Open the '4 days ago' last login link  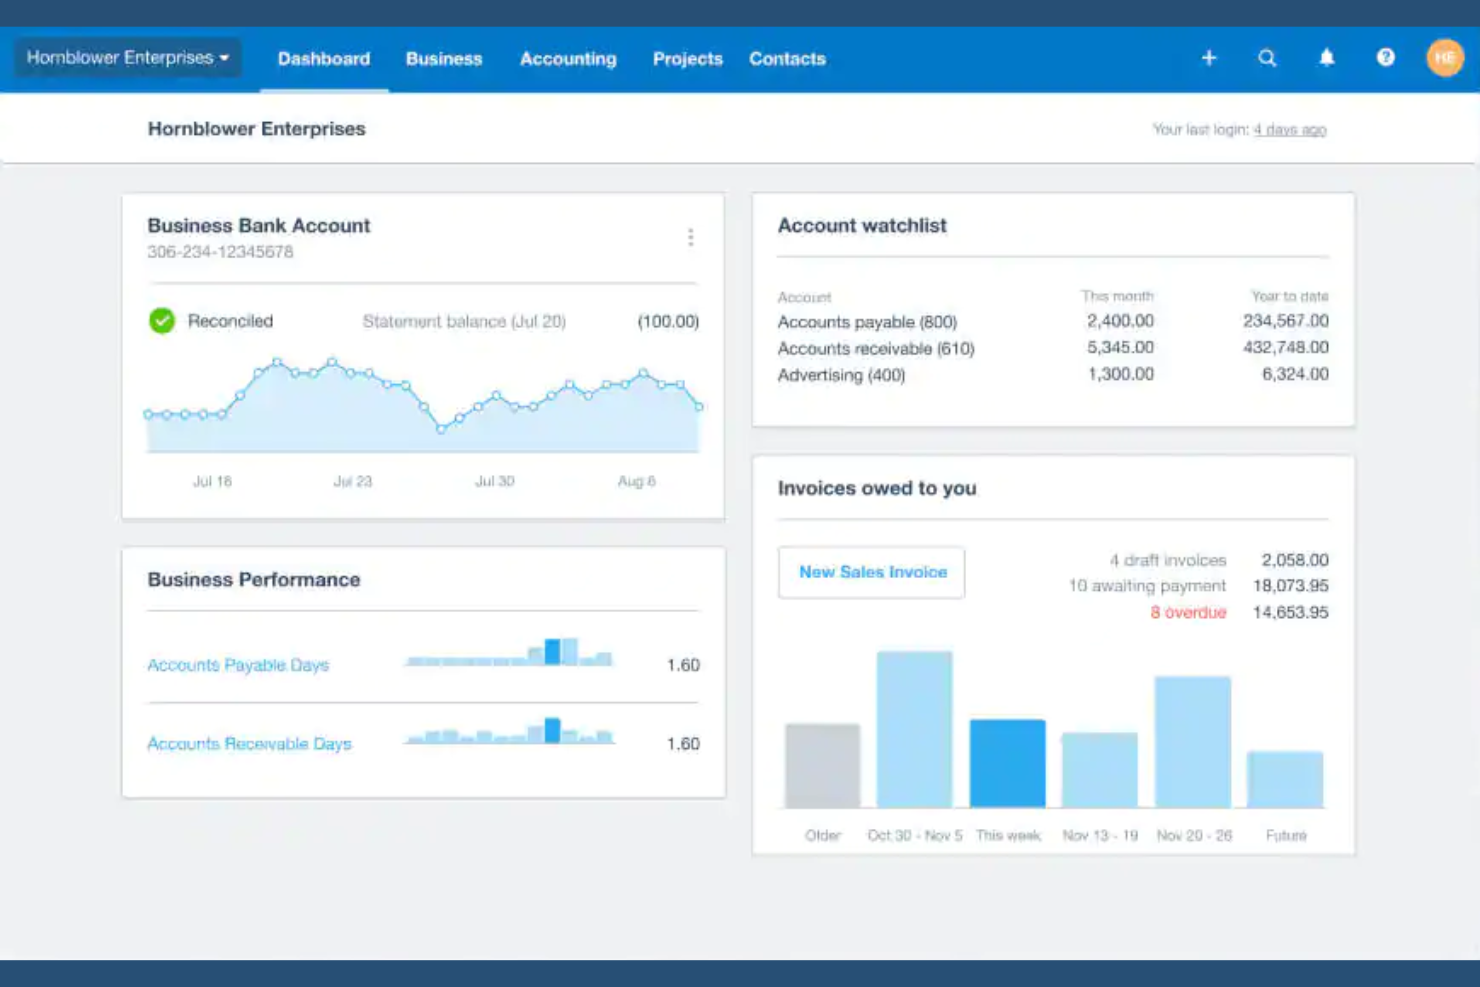pyautogui.click(x=1290, y=129)
